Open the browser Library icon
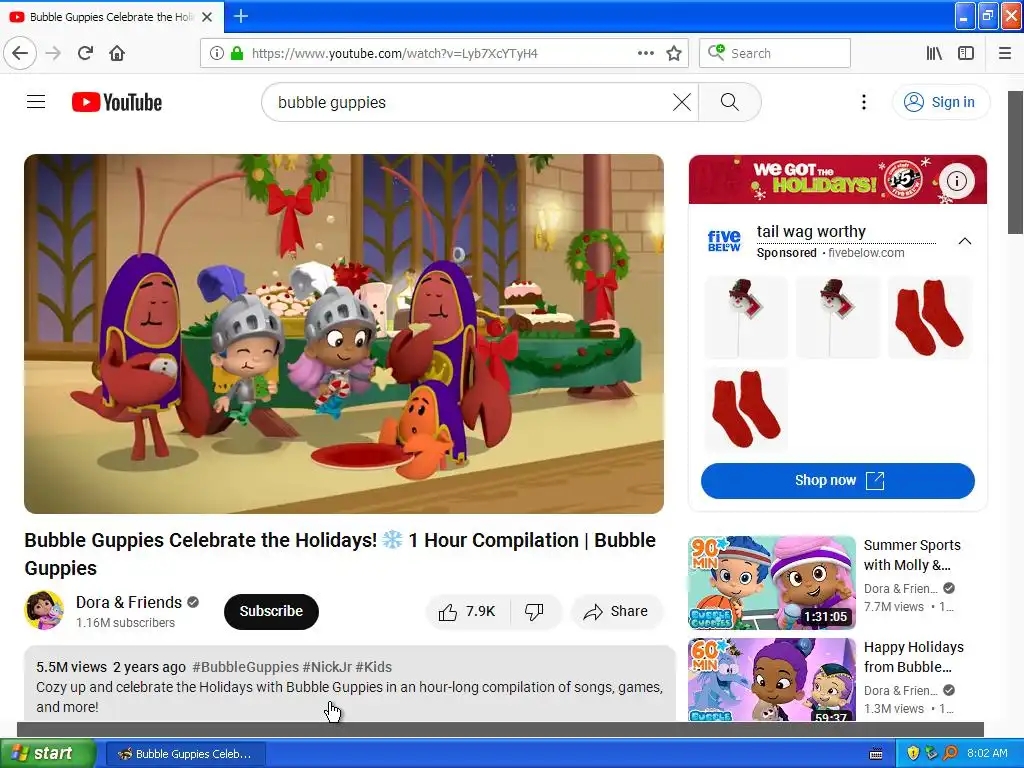This screenshot has height=768, width=1024. [x=934, y=53]
